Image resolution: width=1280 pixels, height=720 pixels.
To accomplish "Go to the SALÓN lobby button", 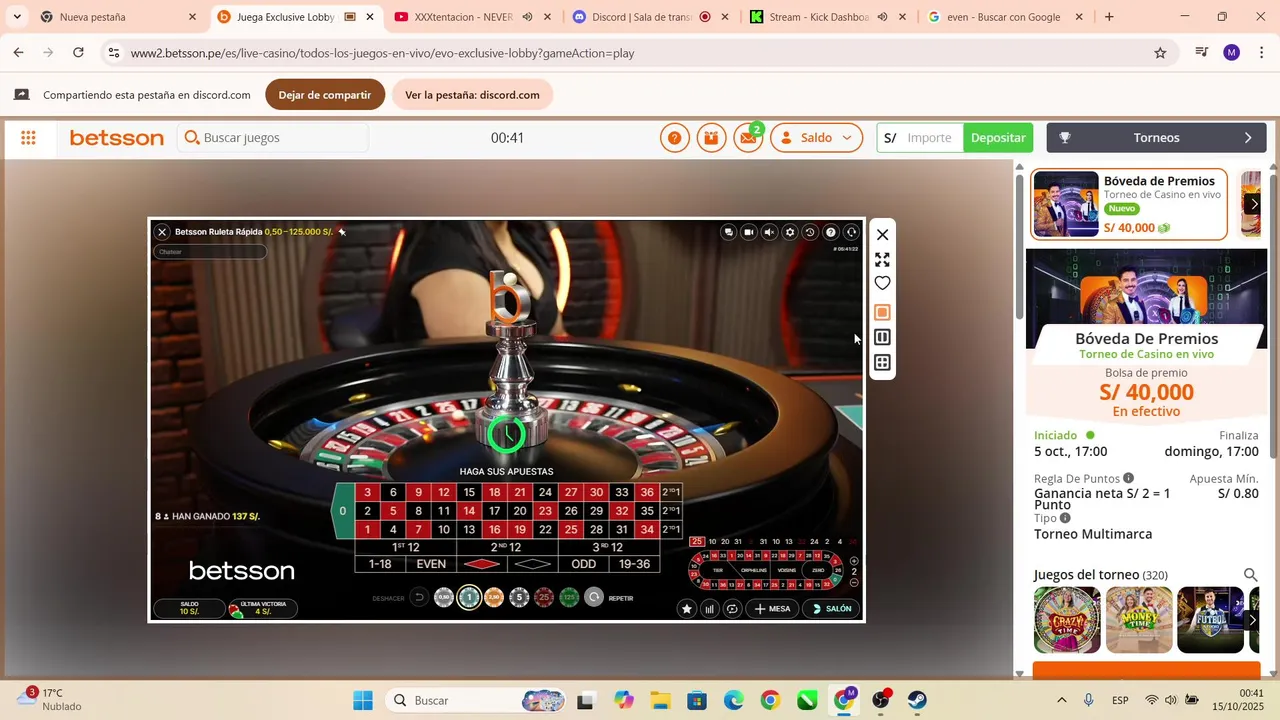I will click(832, 608).
